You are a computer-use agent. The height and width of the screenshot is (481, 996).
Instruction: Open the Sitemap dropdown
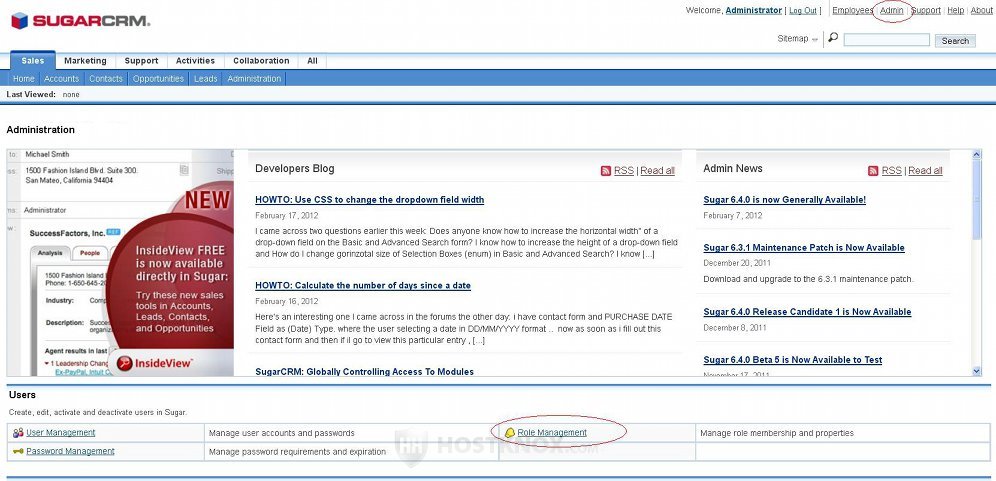tap(797, 39)
